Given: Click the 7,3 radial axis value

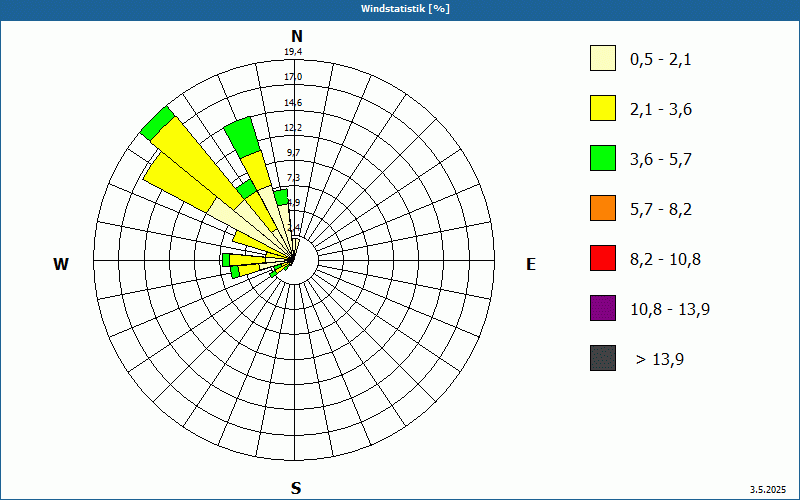Looking at the screenshot, I should point(293,178).
